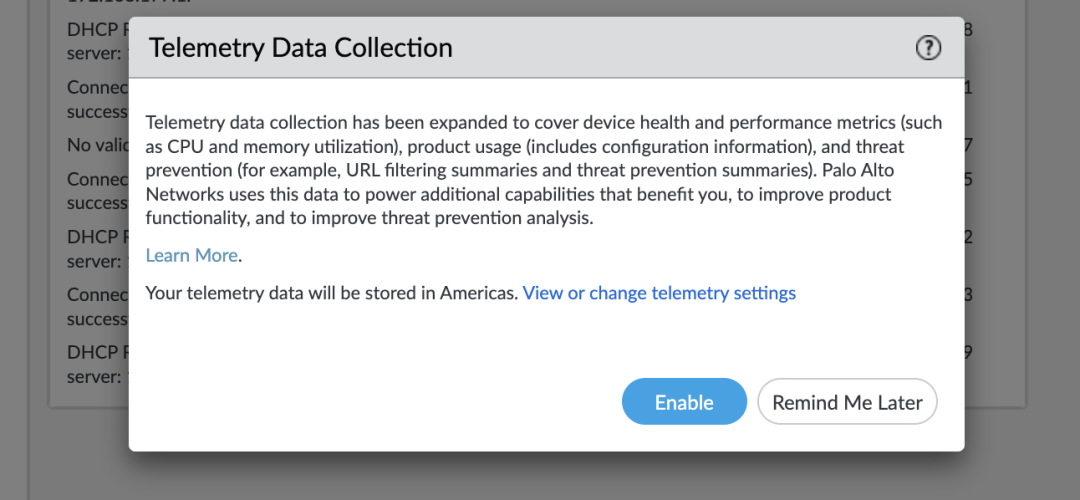Click the digit 9 right of dialog
The image size is (1080, 500).
[968, 352]
